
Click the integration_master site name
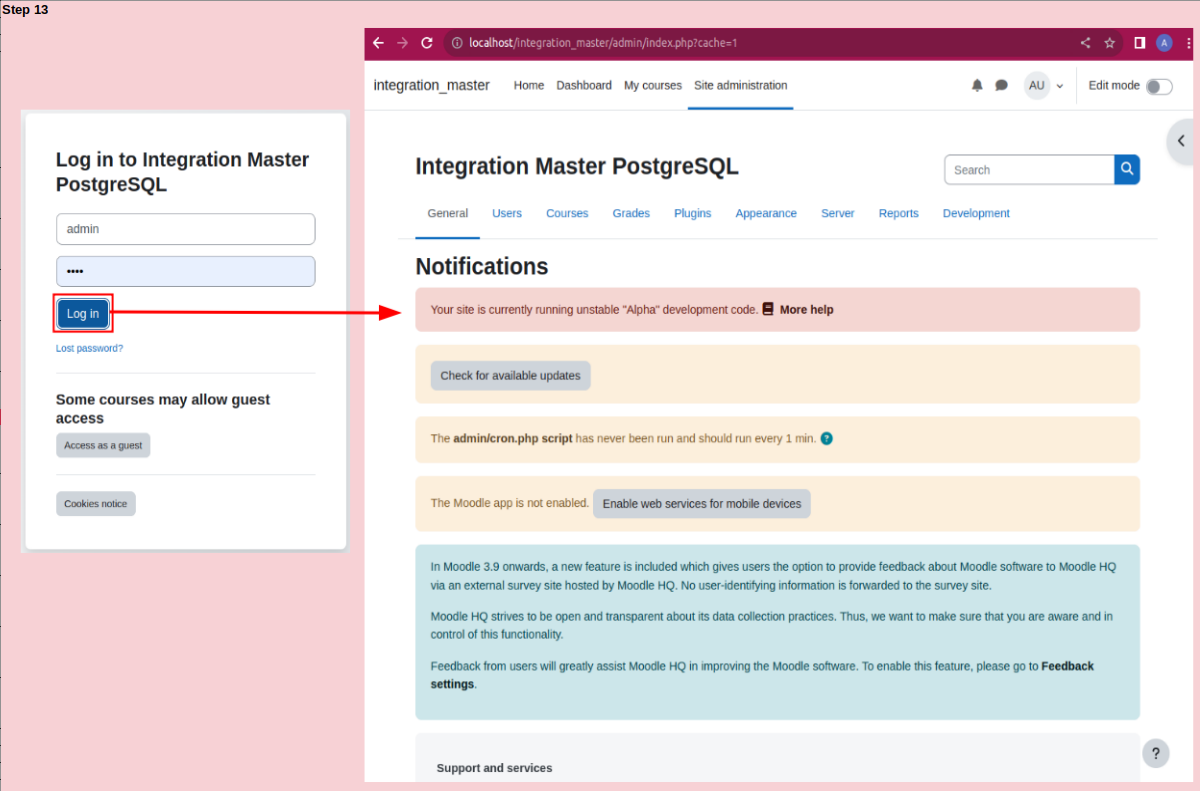[432, 86]
